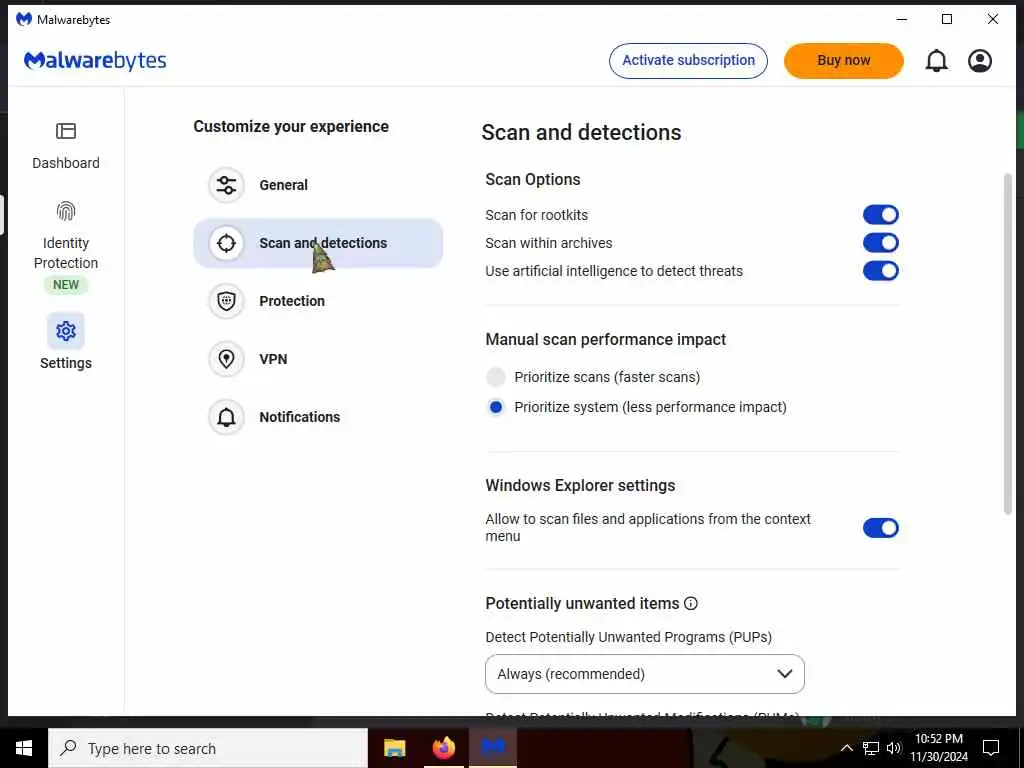Disable artificial intelligence threat detection

tap(880, 271)
